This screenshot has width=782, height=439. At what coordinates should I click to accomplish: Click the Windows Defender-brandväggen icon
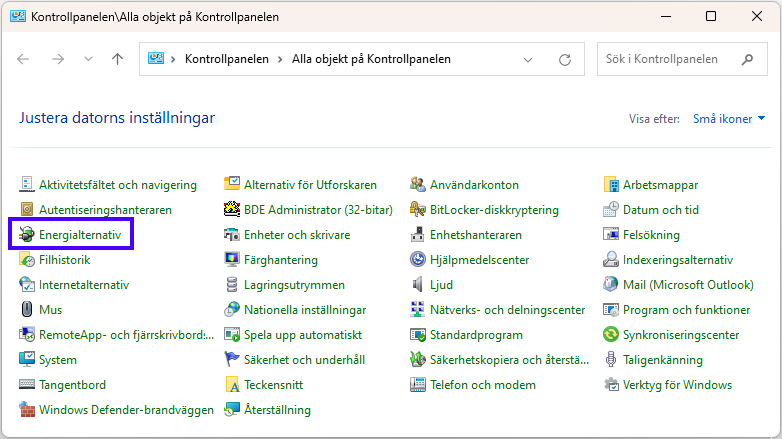pyautogui.click(x=26, y=410)
